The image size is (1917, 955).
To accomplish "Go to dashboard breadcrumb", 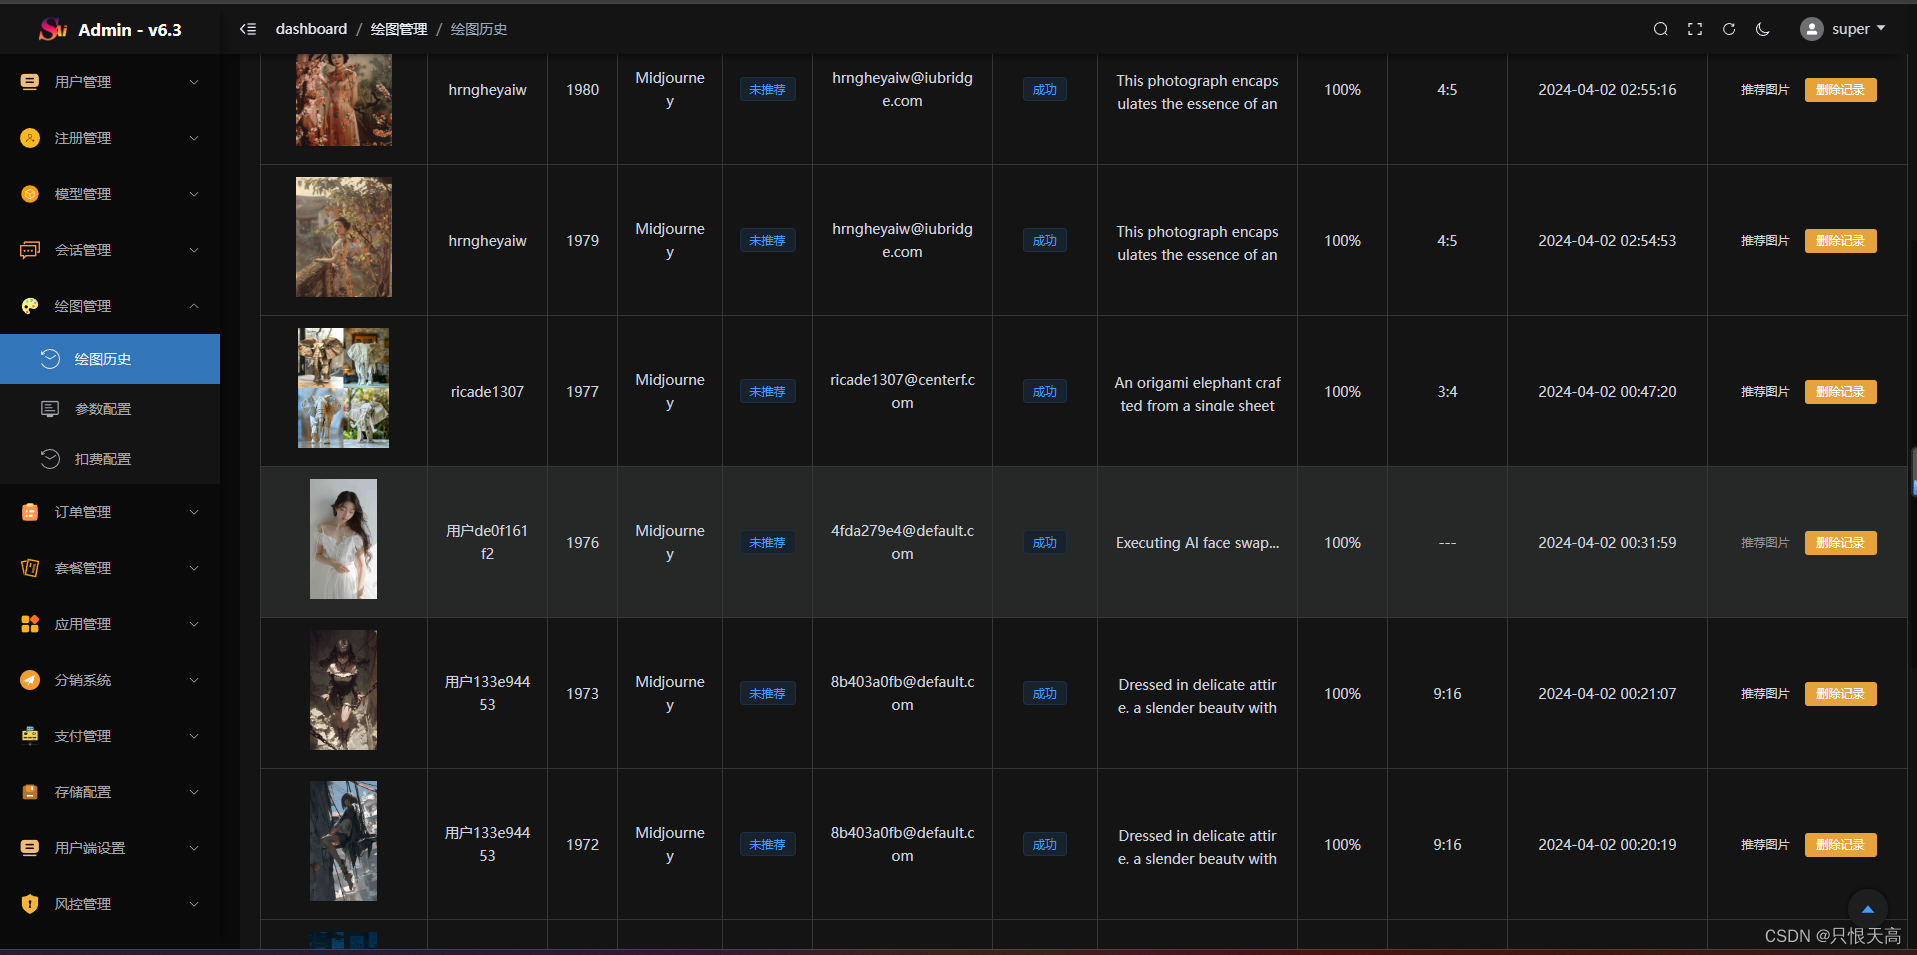I will 311,29.
